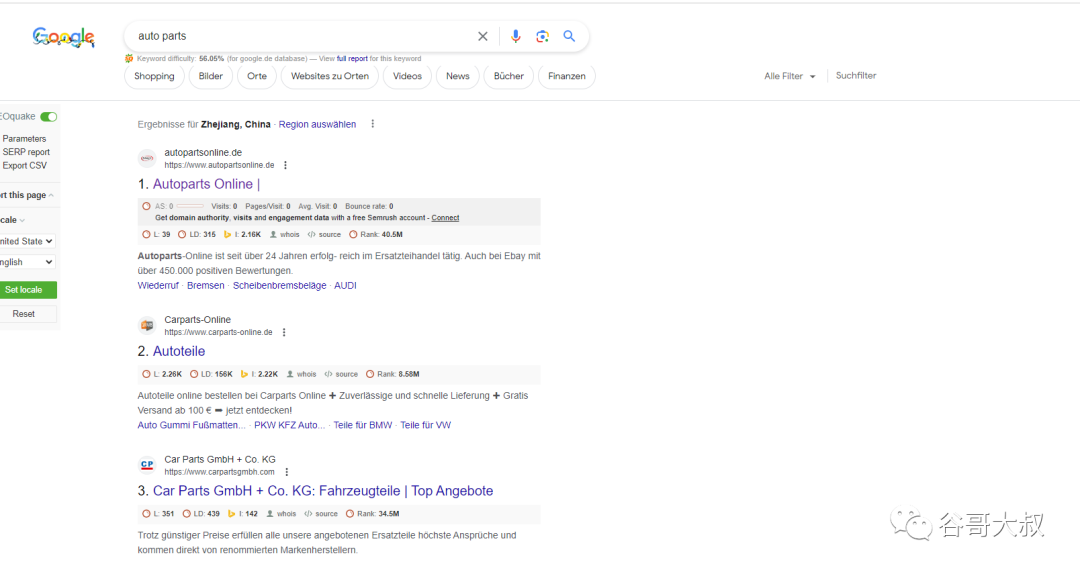Open the Teile für VW sitelink
1080x572 pixels.
426,425
